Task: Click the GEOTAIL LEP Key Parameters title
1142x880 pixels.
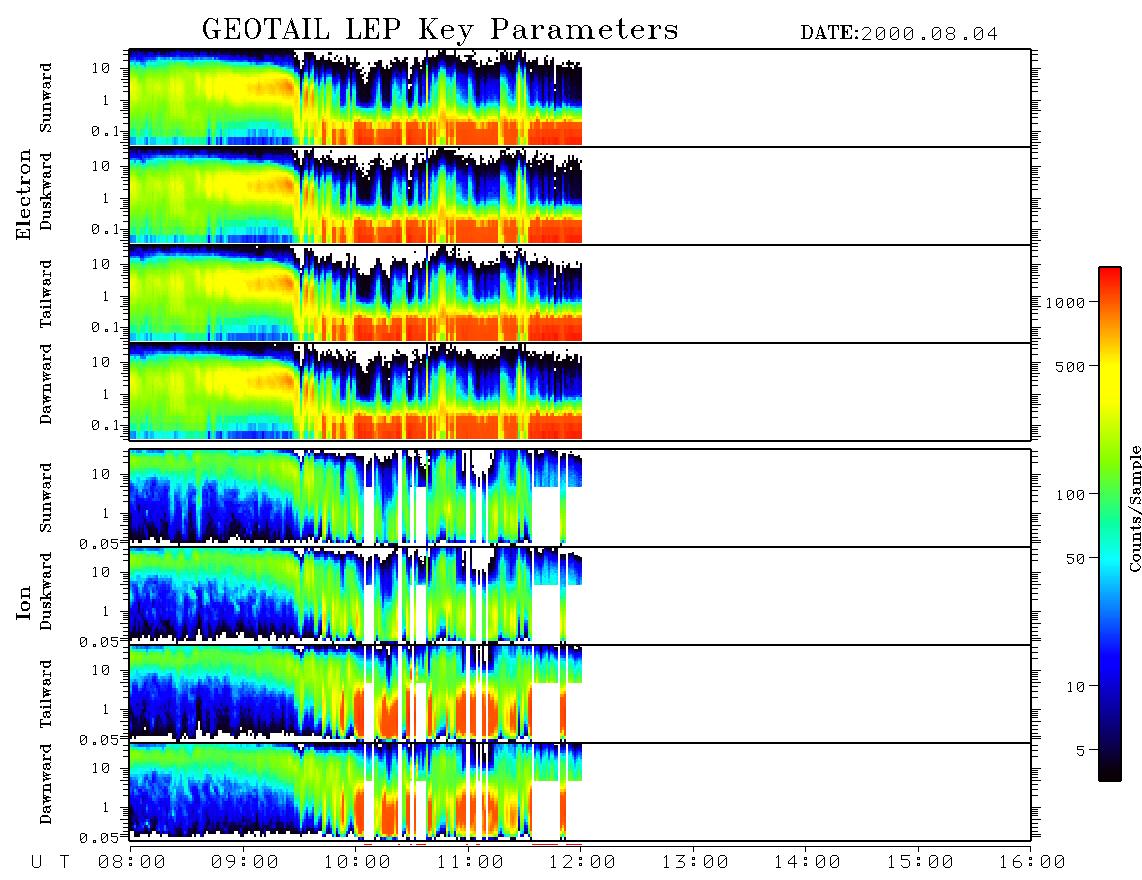Action: click(x=440, y=30)
